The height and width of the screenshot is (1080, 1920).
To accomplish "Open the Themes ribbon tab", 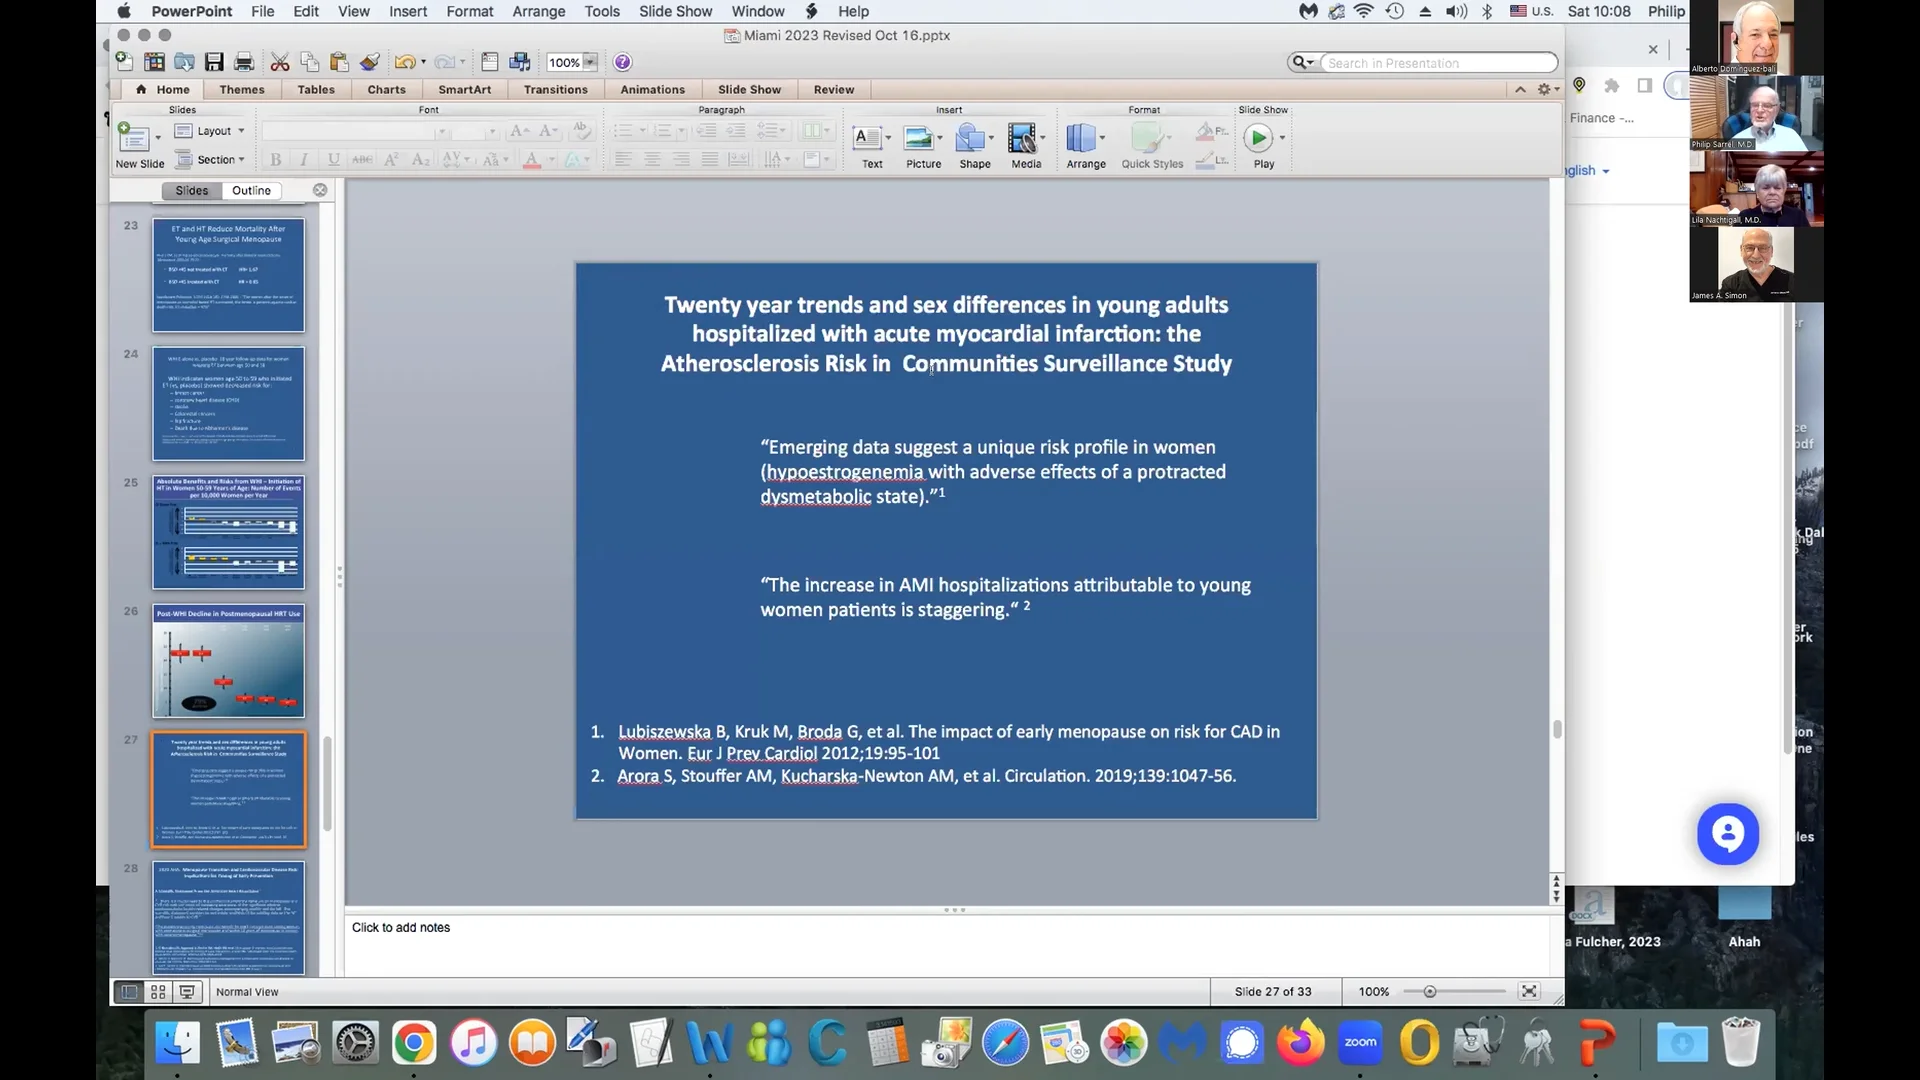I will [x=242, y=89].
